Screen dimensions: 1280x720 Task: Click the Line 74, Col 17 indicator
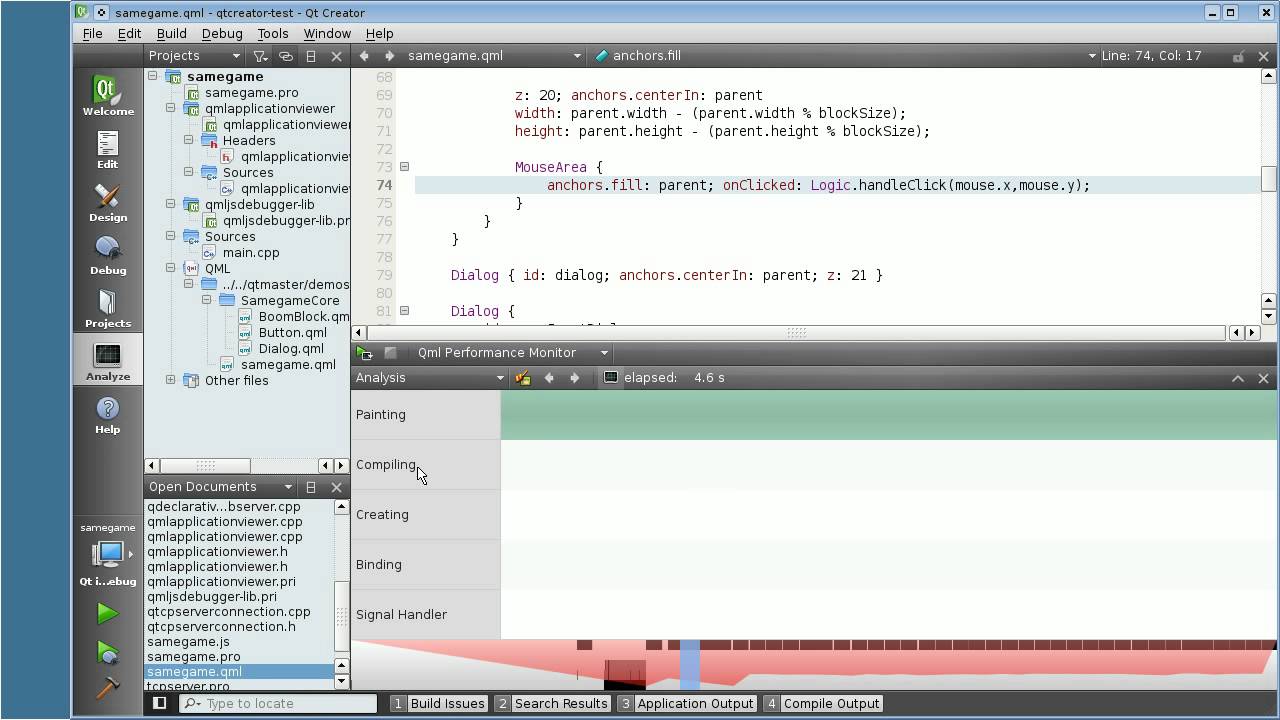coord(1151,56)
